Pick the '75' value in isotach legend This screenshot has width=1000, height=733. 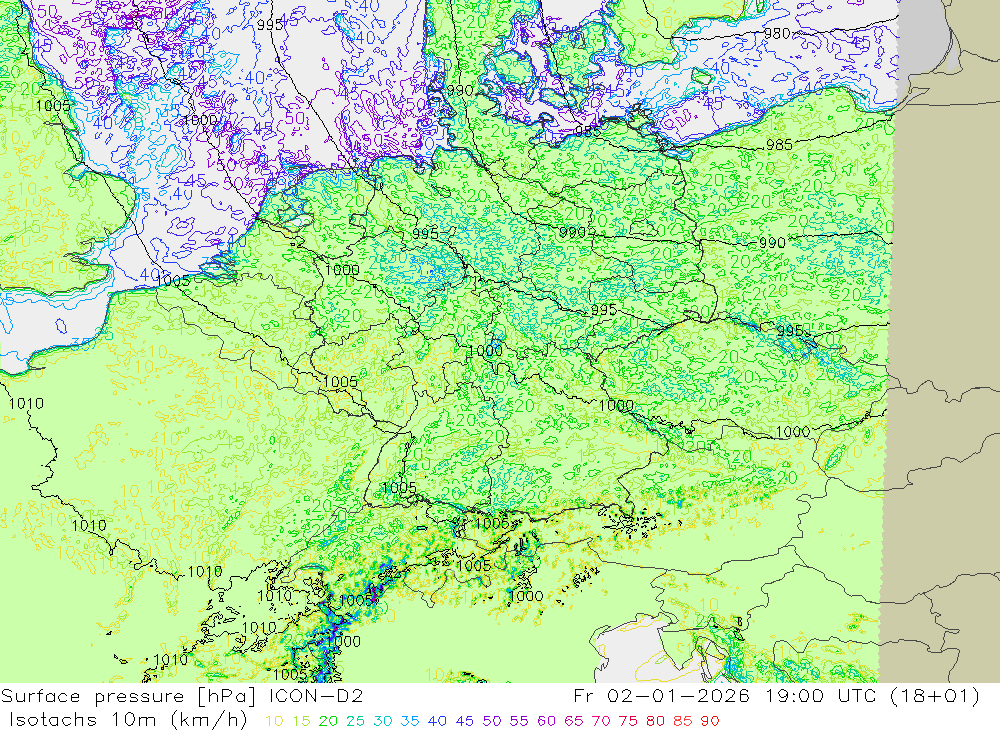628,722
